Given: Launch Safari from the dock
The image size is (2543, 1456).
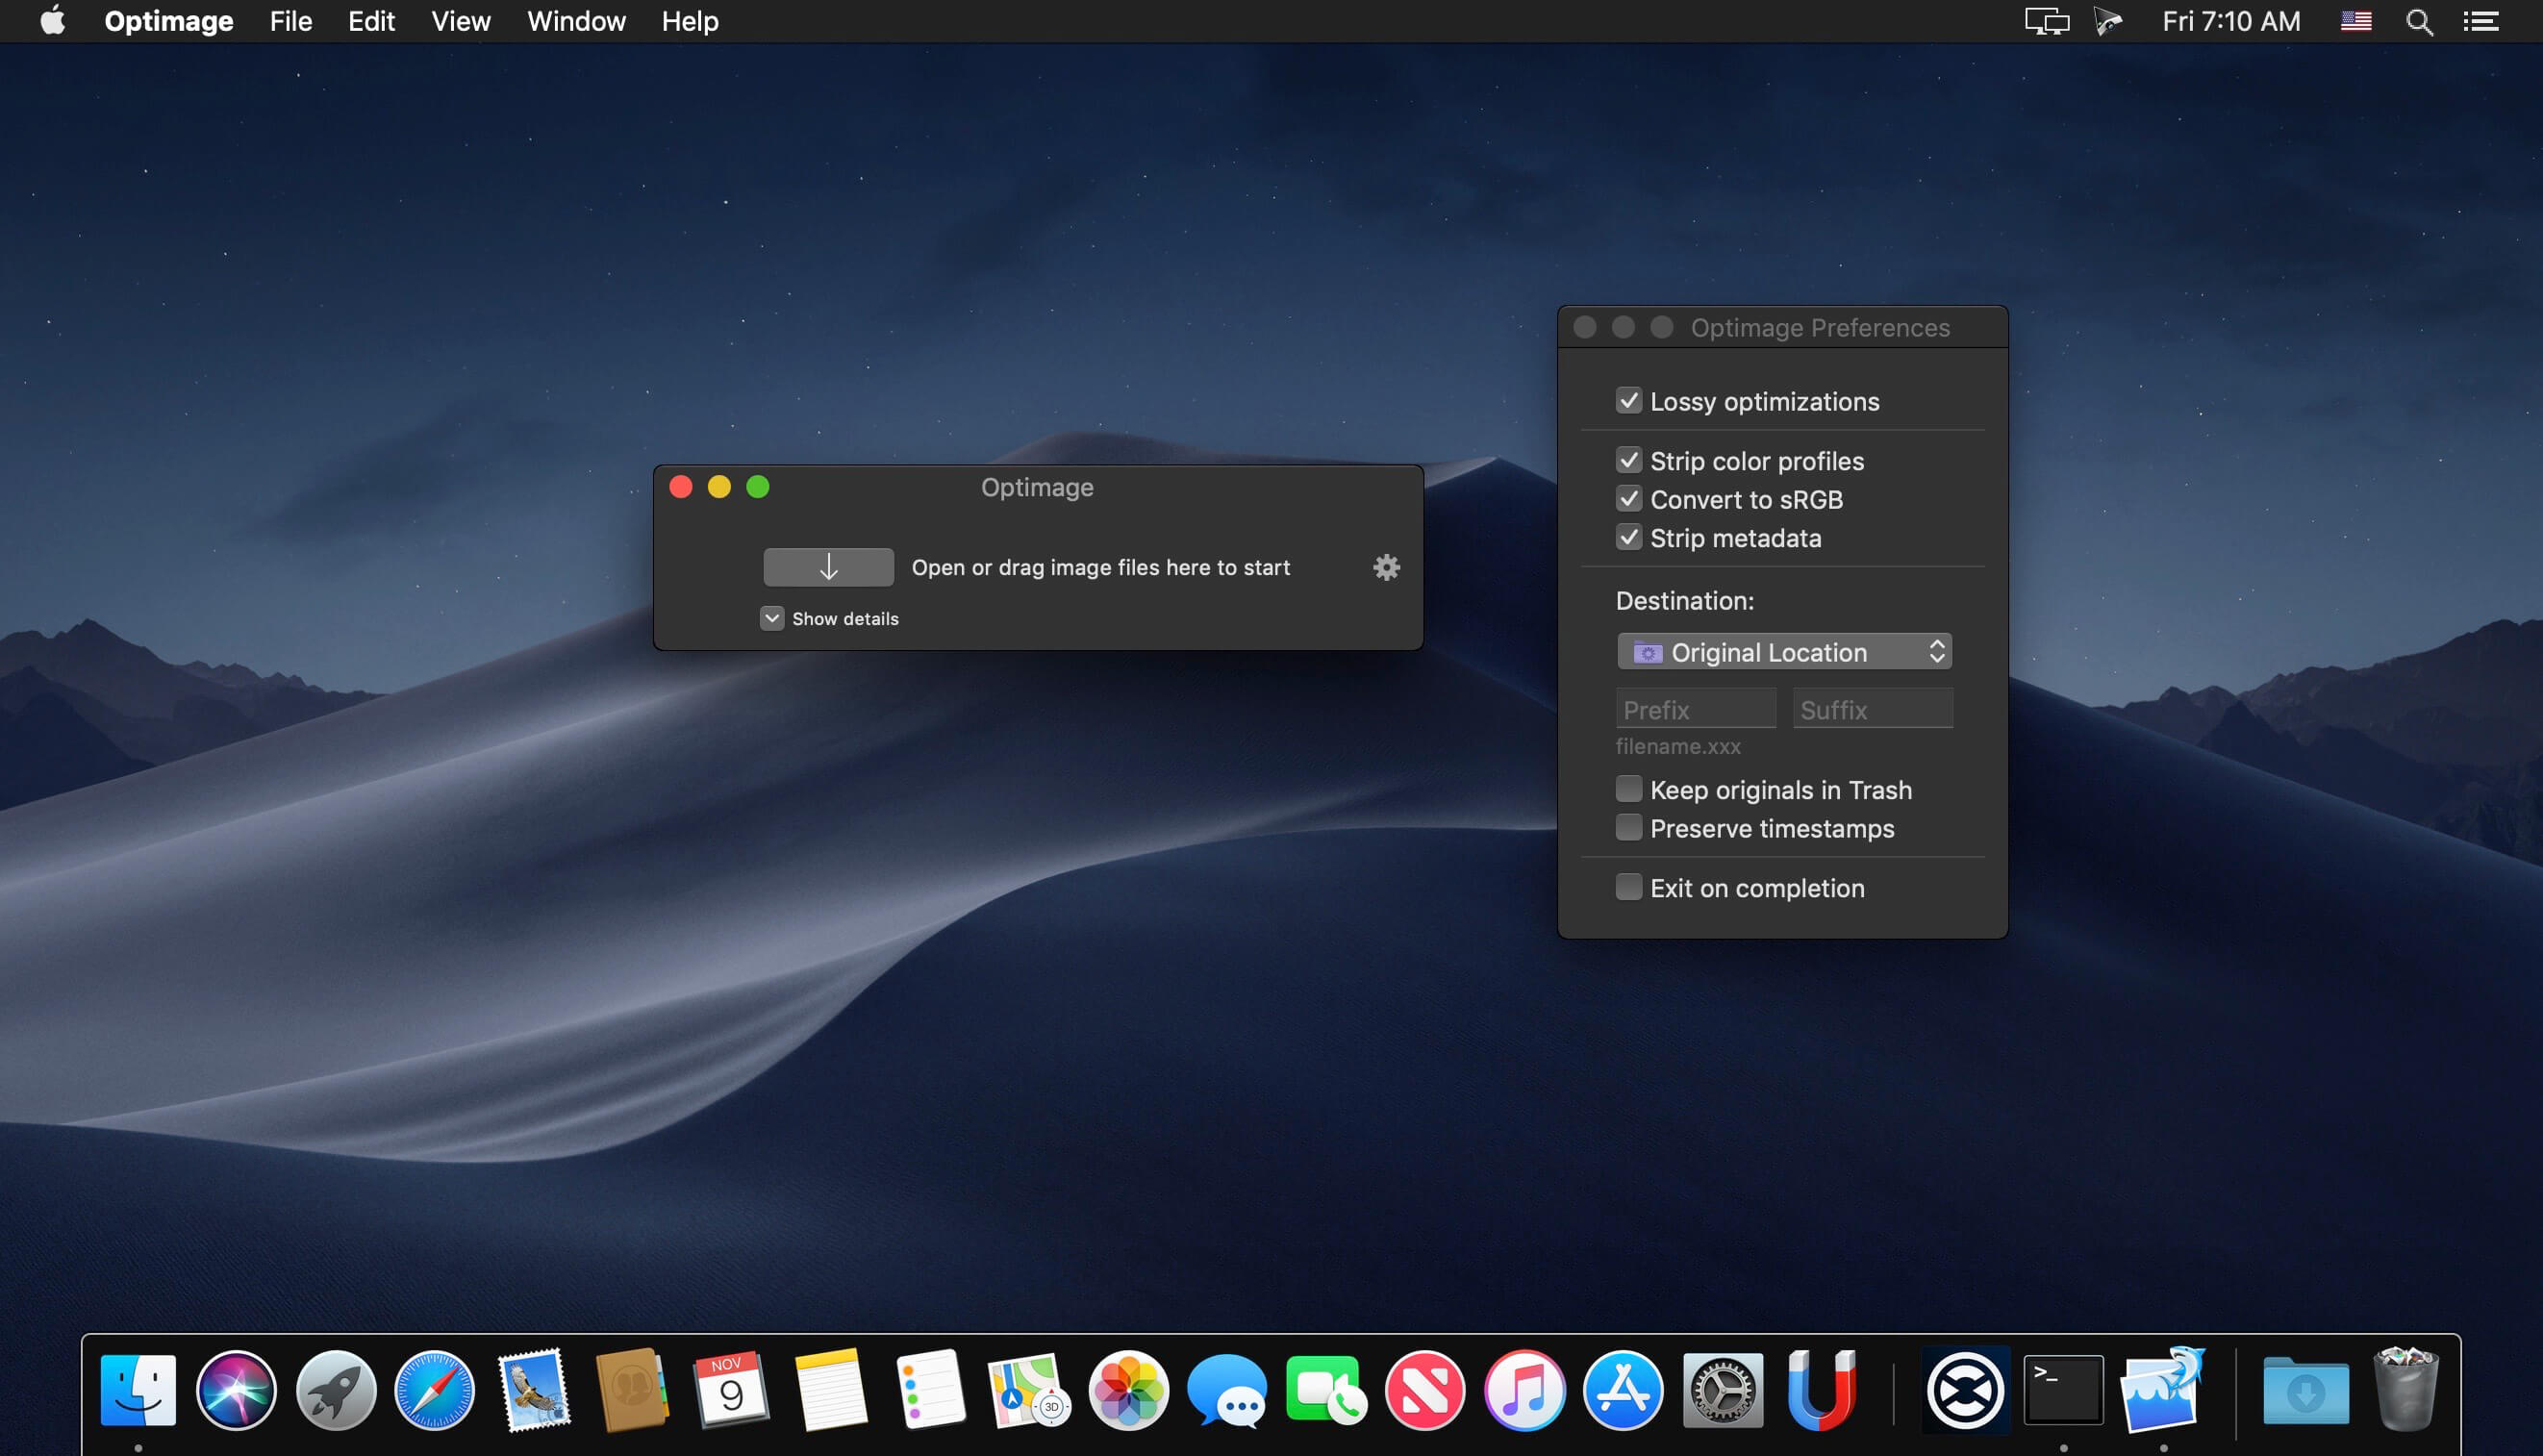Looking at the screenshot, I should click(x=434, y=1390).
